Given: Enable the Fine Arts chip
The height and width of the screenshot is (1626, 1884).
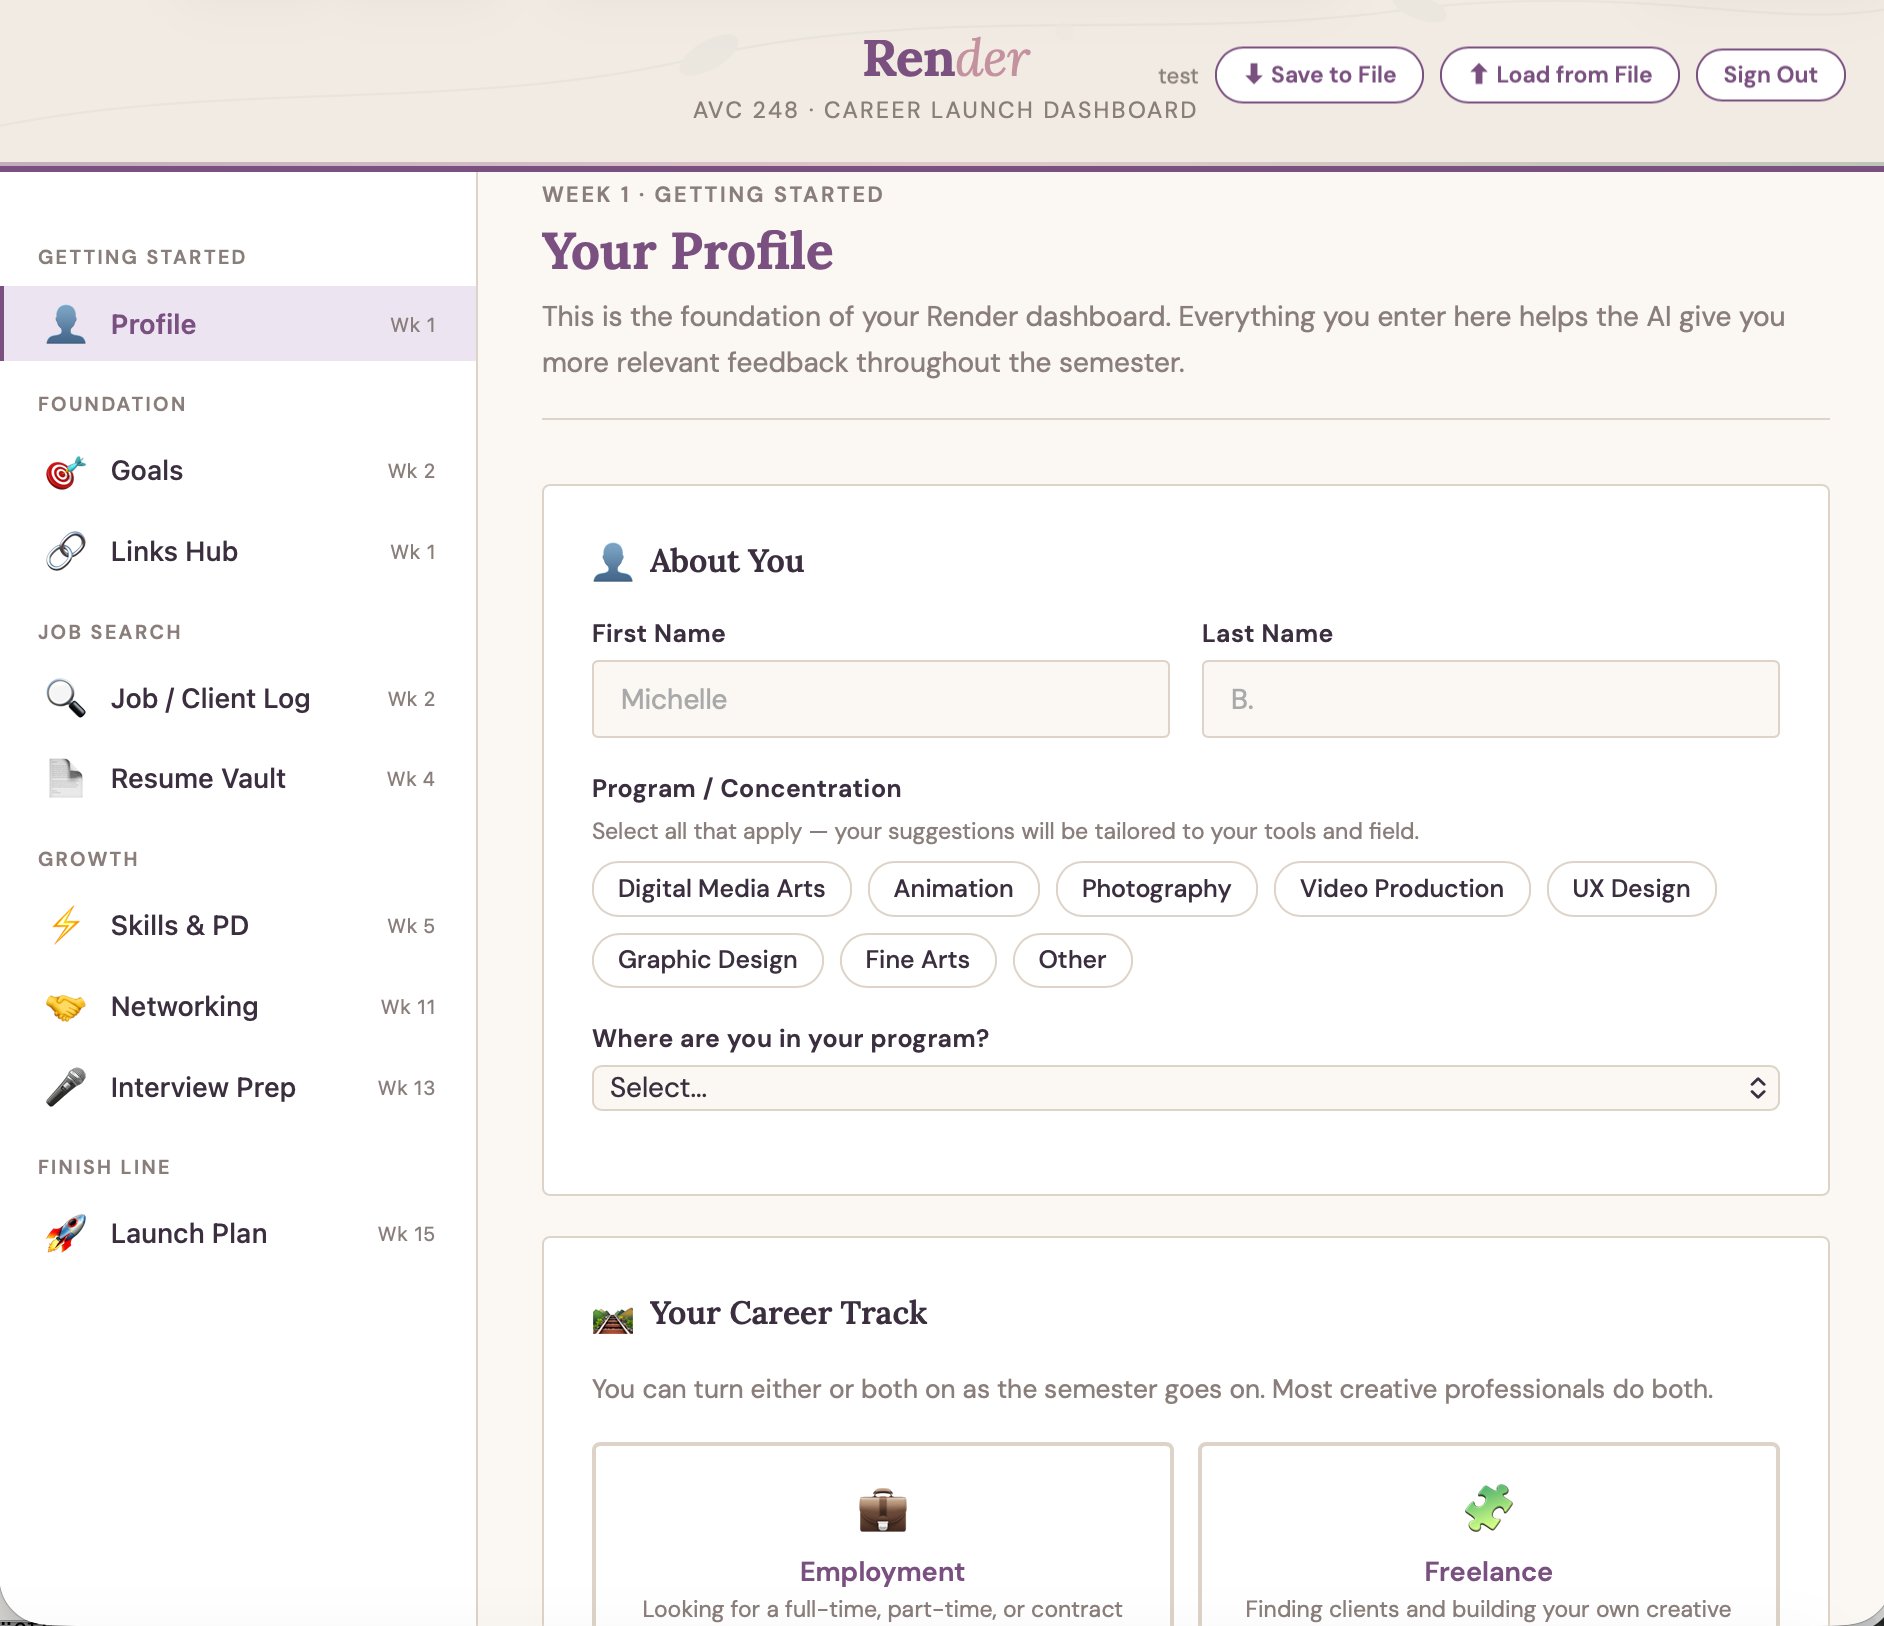Looking at the screenshot, I should tap(918, 960).
